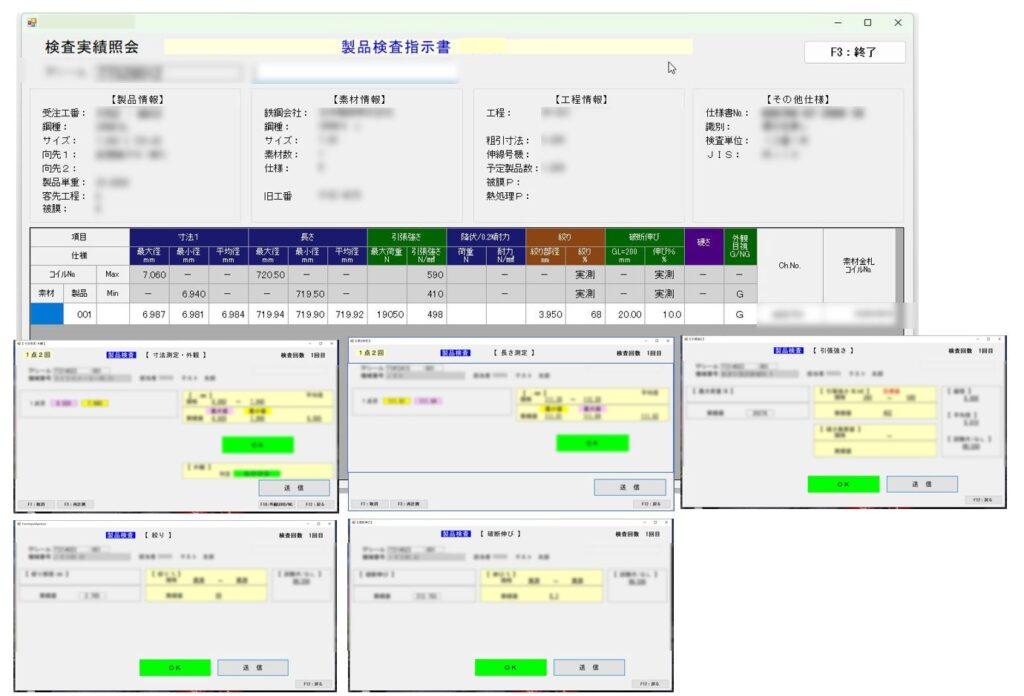The height and width of the screenshot is (696, 1024).
Task: Click F12 戻る in the 絞り window
Action: pos(315,684)
